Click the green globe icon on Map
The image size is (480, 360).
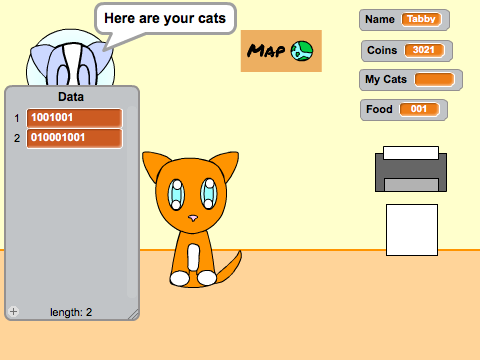coord(302,51)
